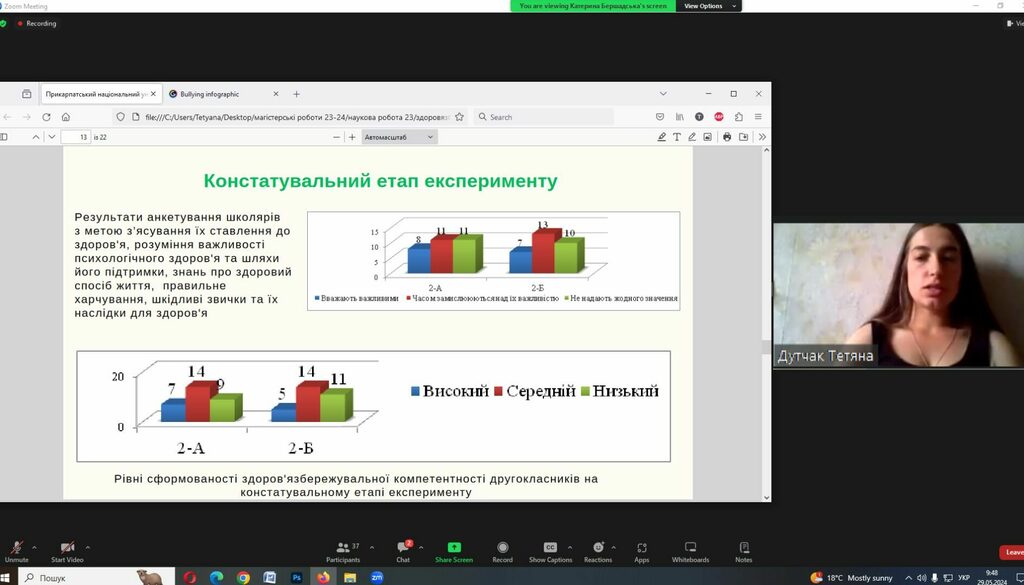Image resolution: width=1024 pixels, height=585 pixels.
Task: Toggle Show Captions
Action: point(550,548)
